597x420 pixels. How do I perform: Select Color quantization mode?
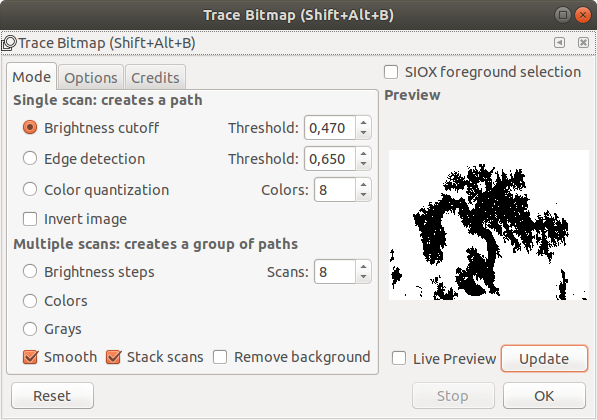point(30,189)
